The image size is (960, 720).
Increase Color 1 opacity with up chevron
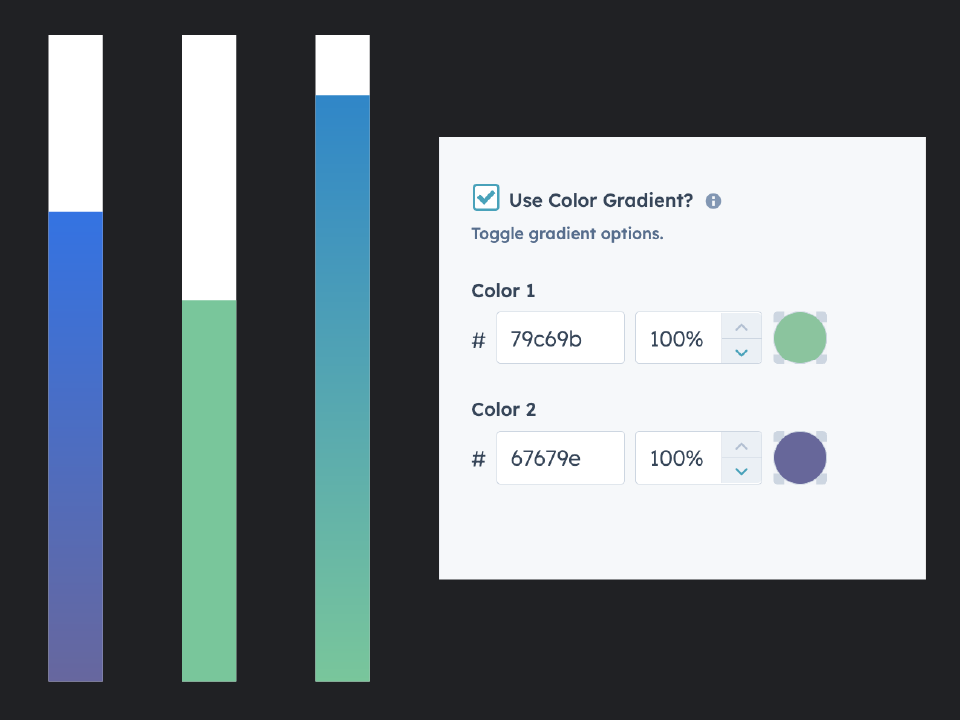click(x=741, y=326)
